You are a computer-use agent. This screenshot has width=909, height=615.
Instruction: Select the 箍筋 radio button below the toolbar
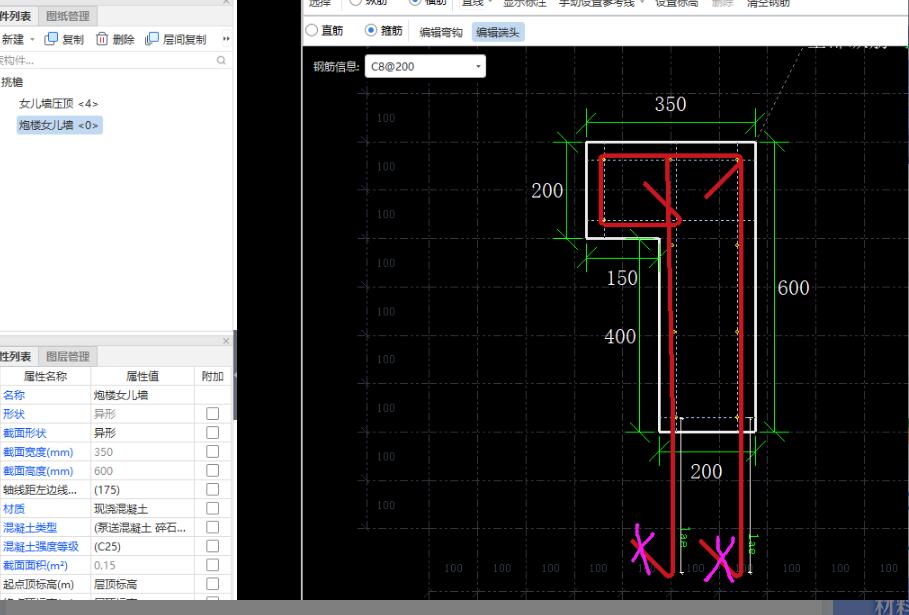pyautogui.click(x=371, y=30)
